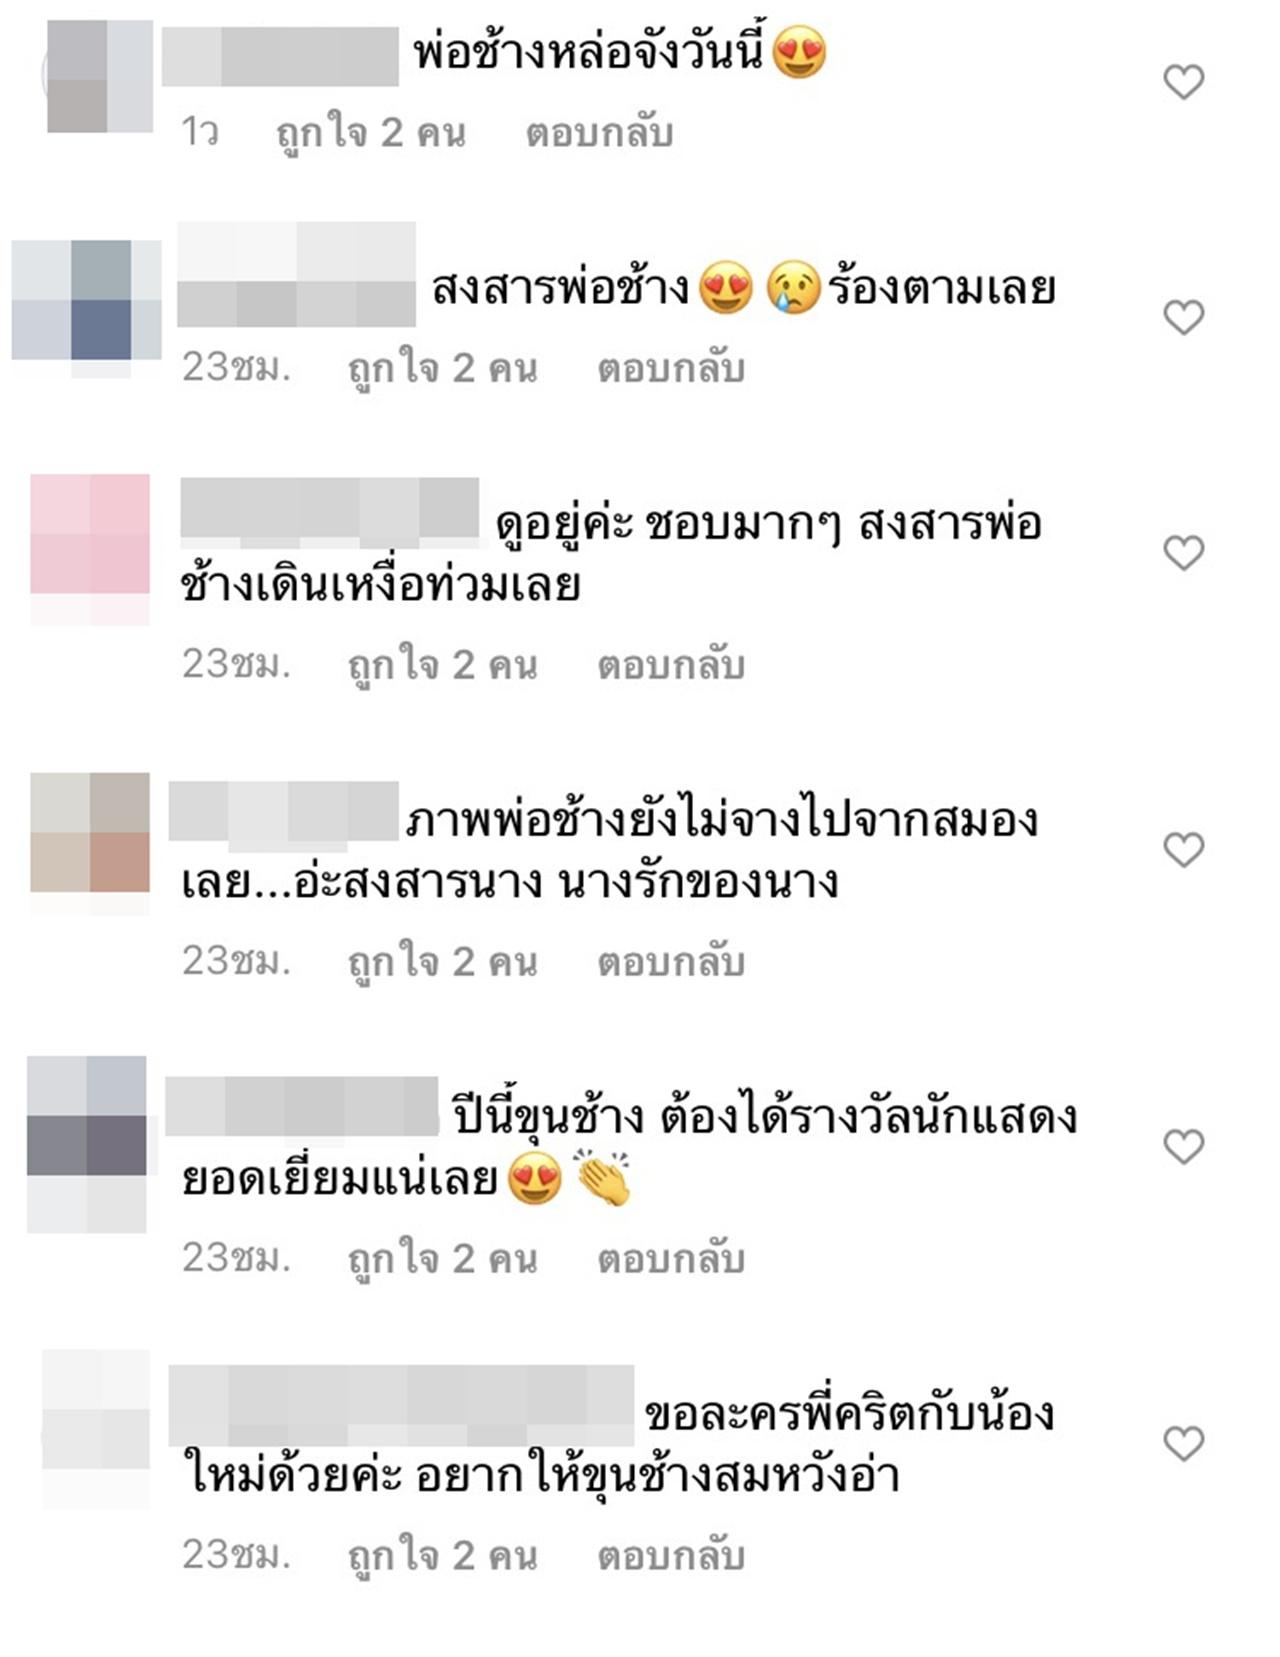Like the comment 'สงสารพ่อช้าง ร้องตามเลย'
Image resolution: width=1280 pixels, height=1657 pixels.
pos(1183,317)
